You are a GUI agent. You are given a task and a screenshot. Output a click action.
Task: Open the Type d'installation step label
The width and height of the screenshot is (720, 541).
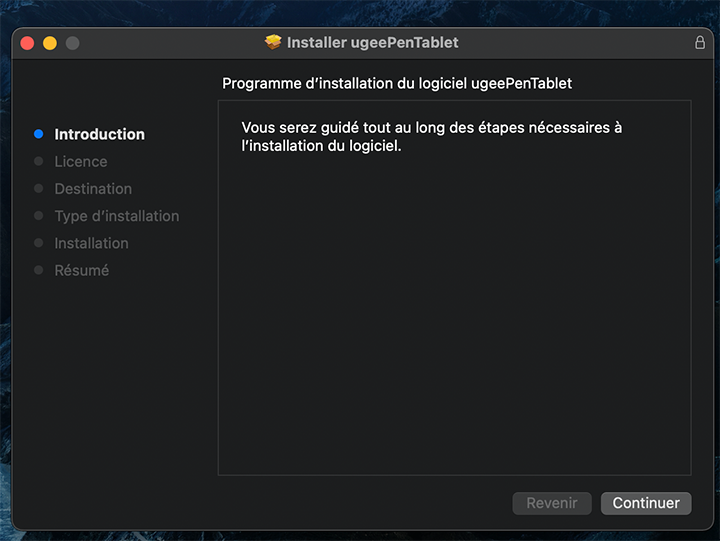click(117, 216)
